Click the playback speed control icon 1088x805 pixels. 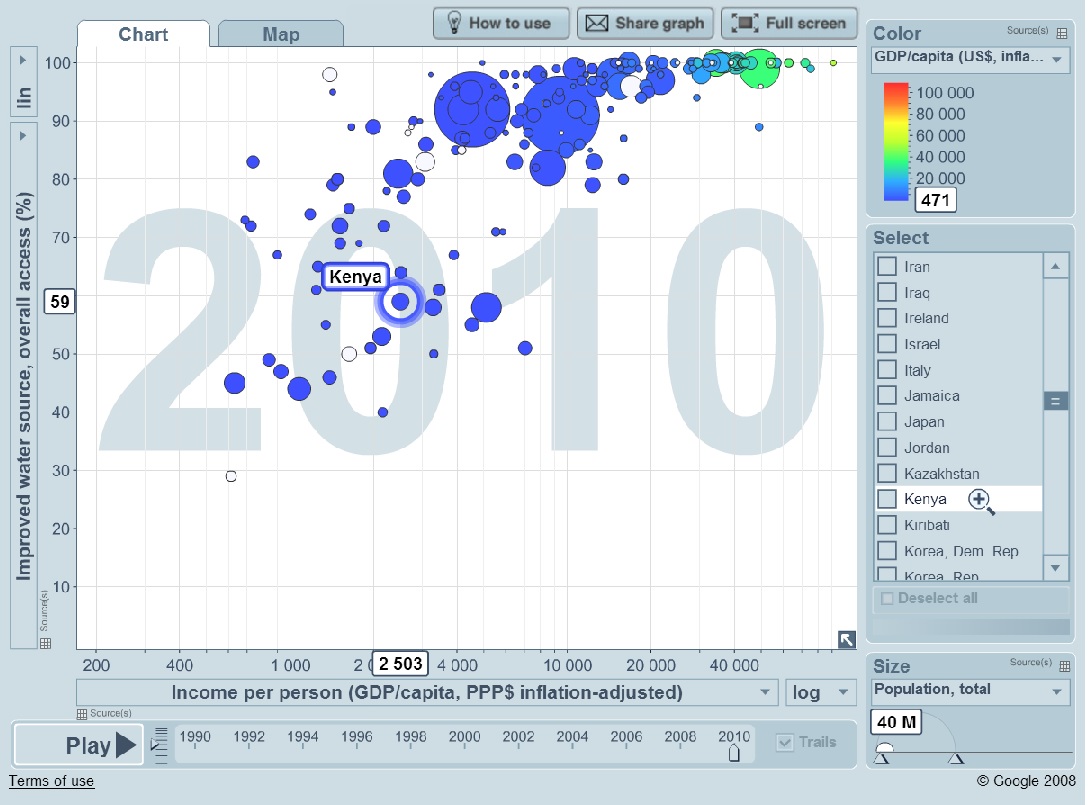160,746
